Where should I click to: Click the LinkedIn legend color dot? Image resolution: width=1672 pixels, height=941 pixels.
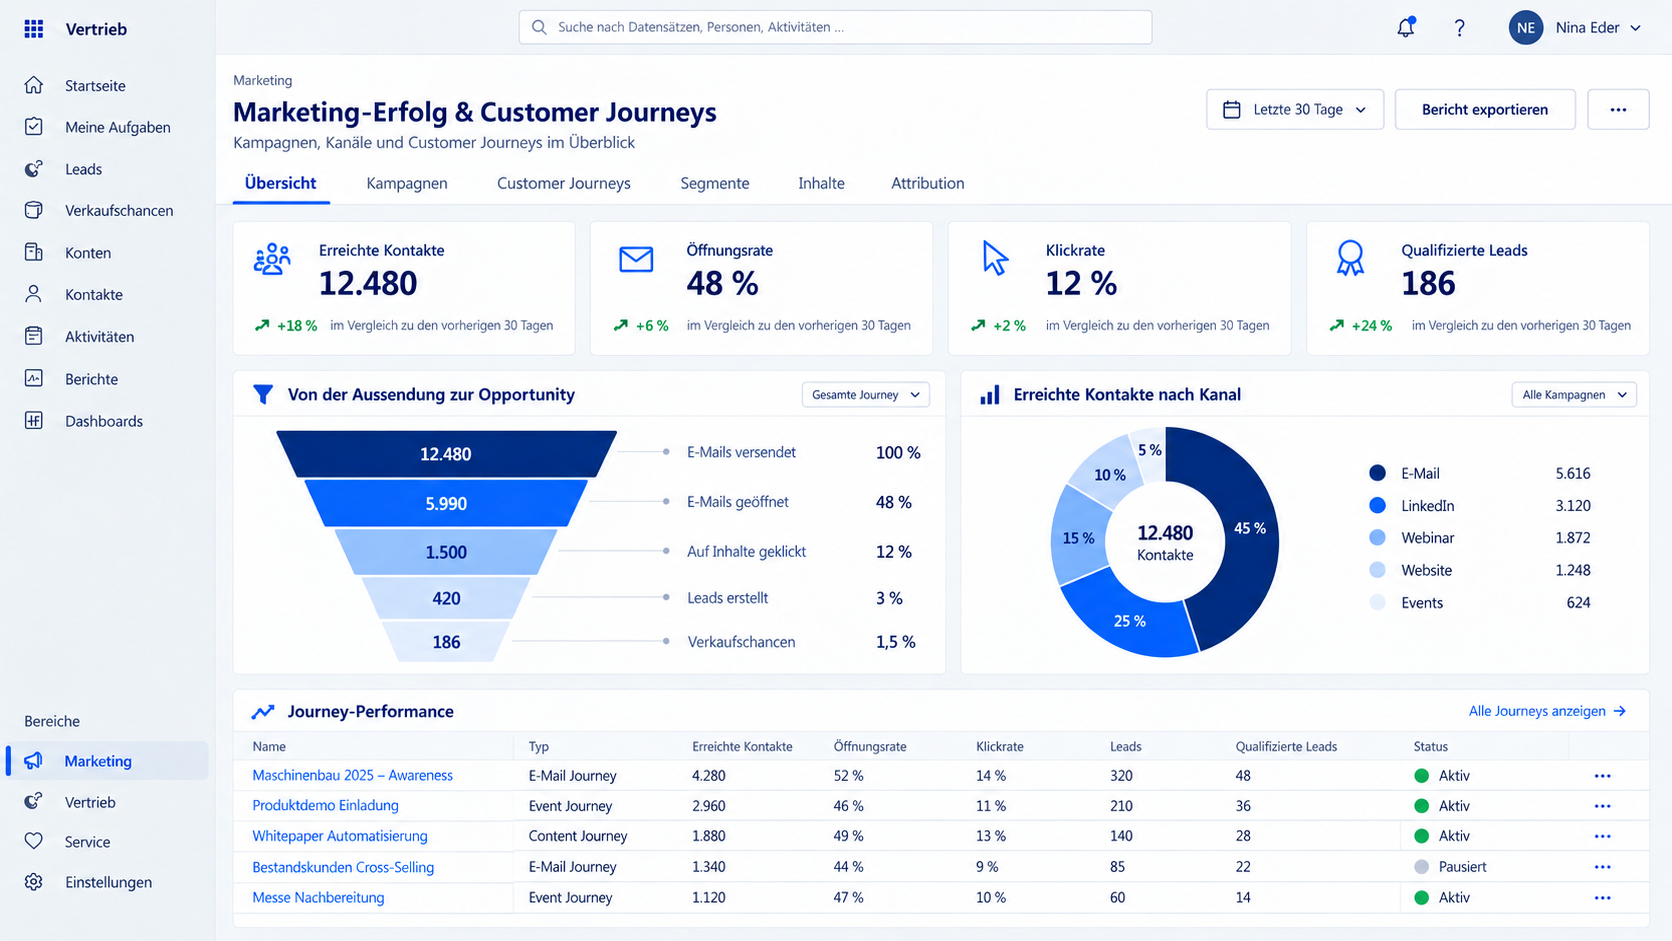(x=1377, y=505)
